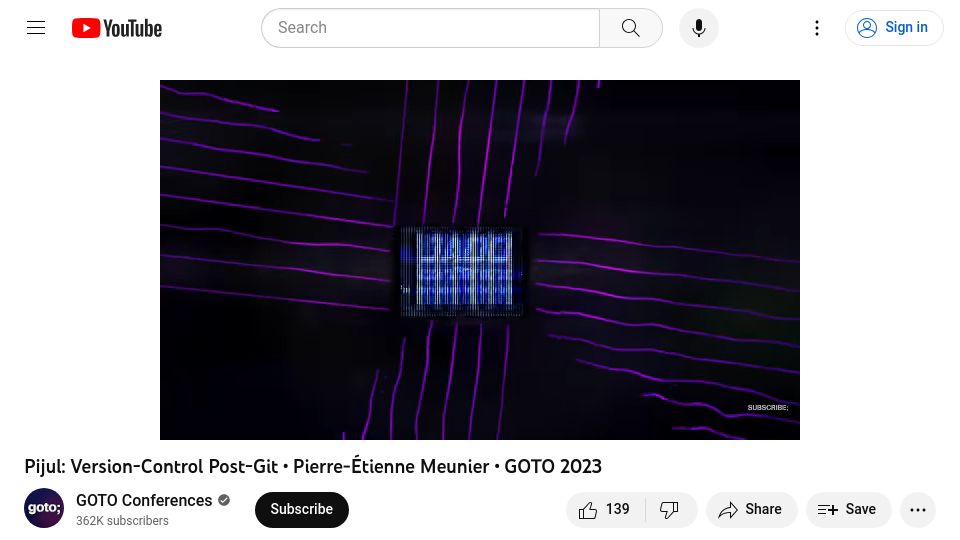The image size is (960, 540).
Task: Start voice search with the microphone
Action: tap(699, 28)
